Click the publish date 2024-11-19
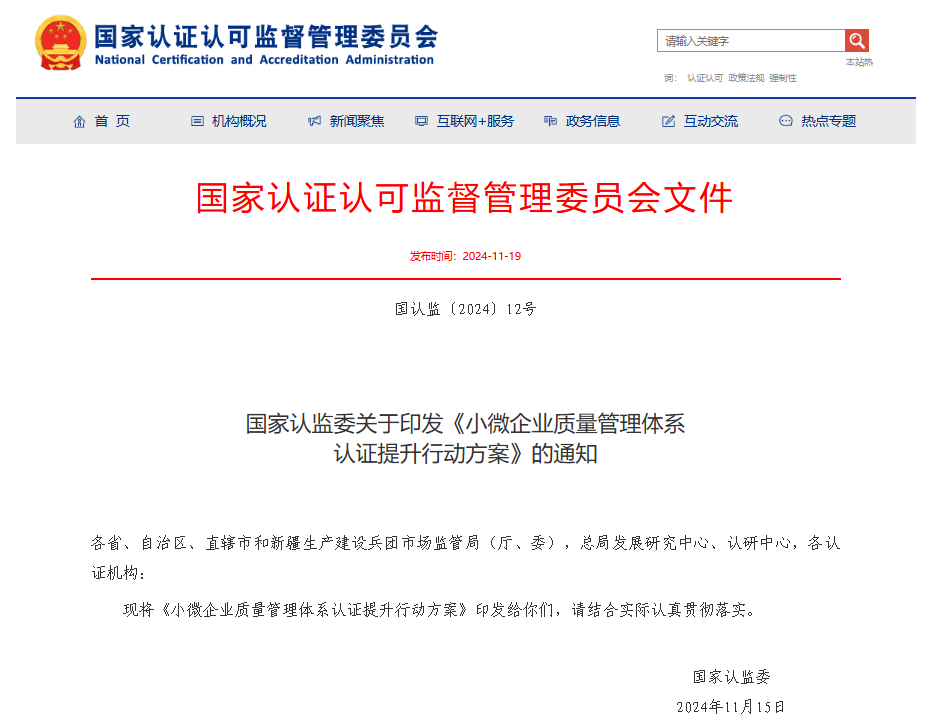 tap(491, 256)
